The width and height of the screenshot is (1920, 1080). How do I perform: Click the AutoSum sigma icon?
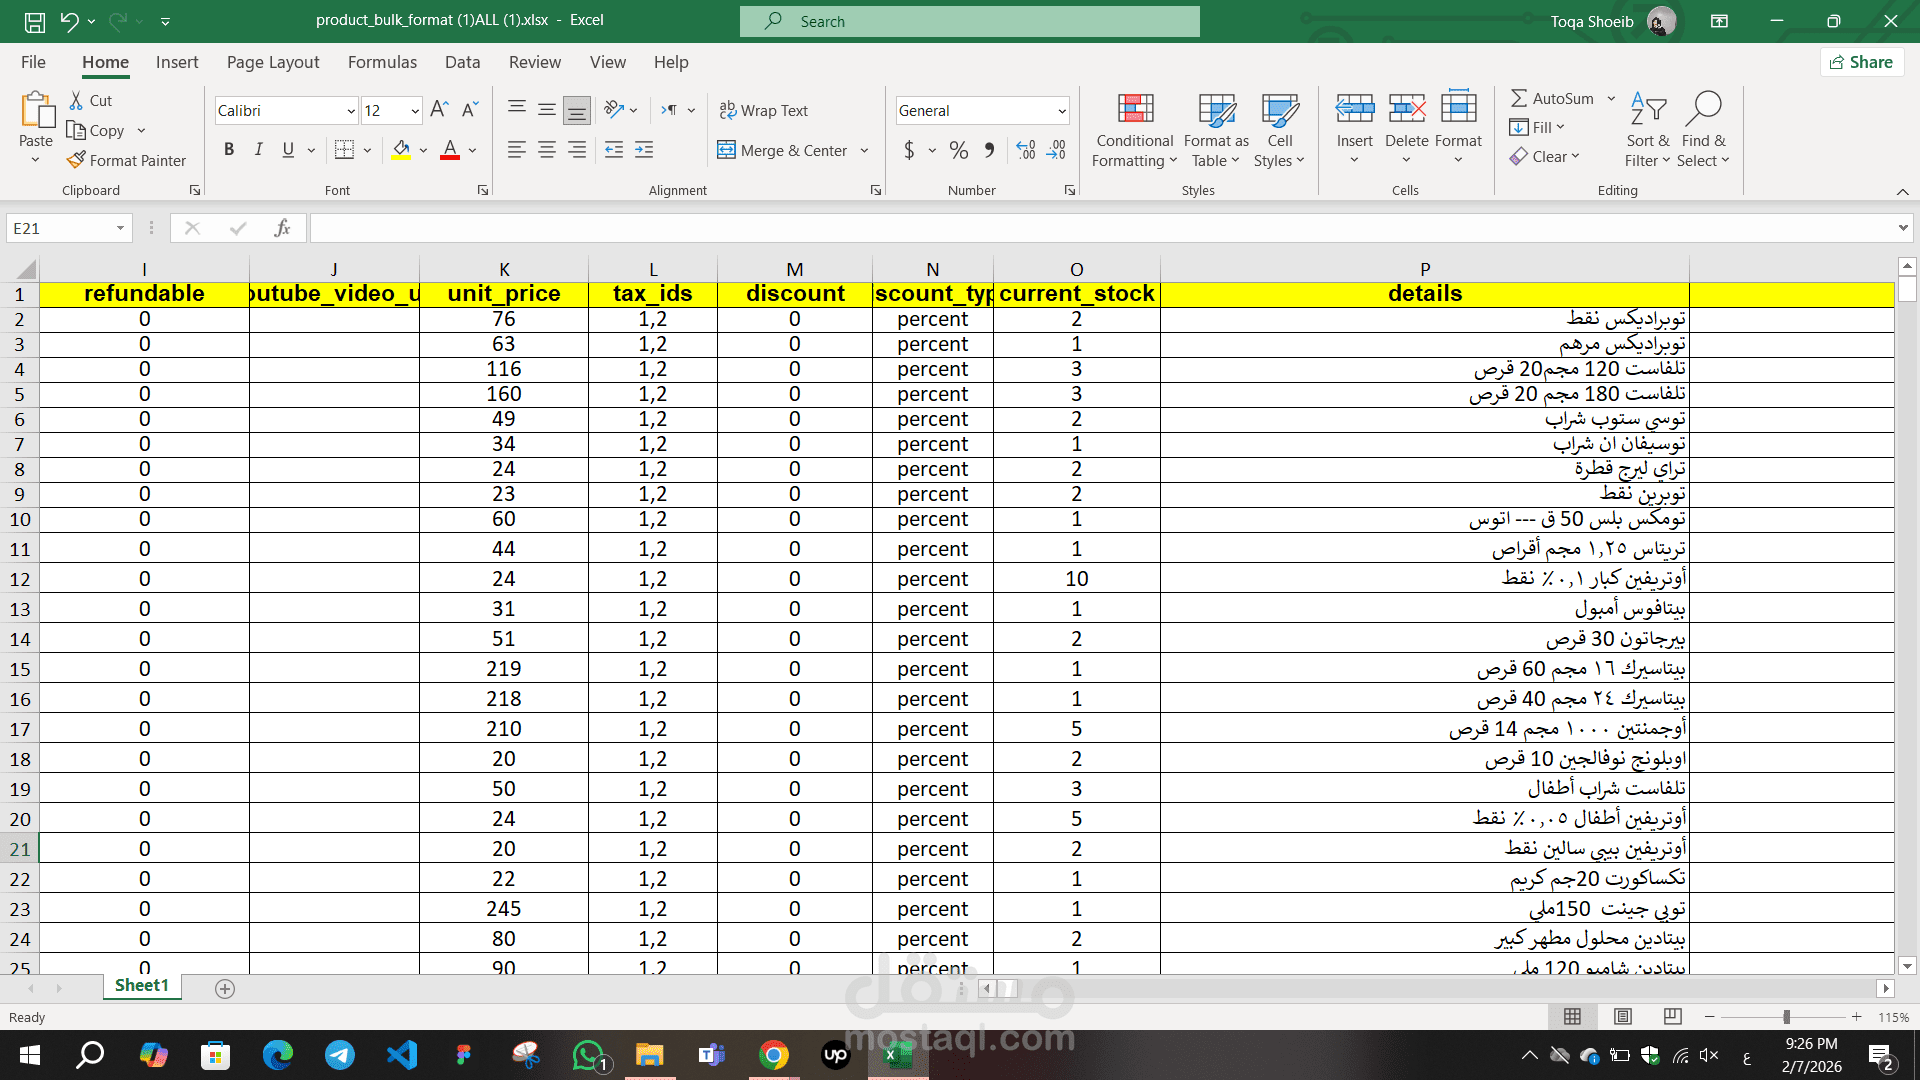(1519, 98)
